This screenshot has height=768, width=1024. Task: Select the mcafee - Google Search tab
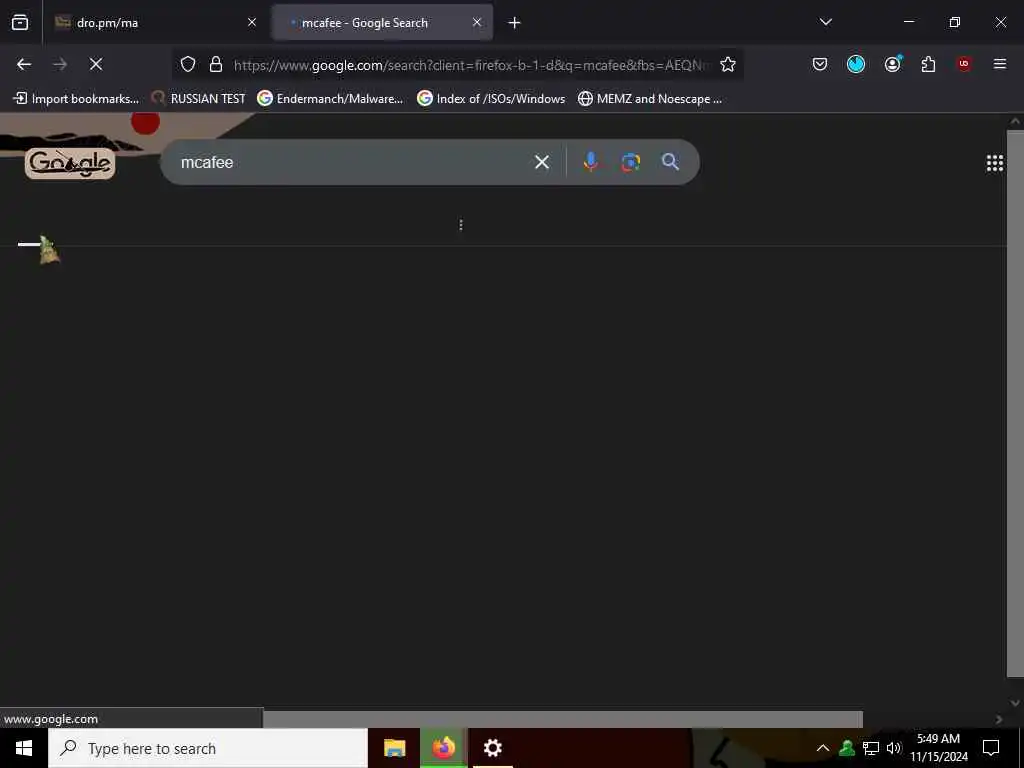coord(382,22)
